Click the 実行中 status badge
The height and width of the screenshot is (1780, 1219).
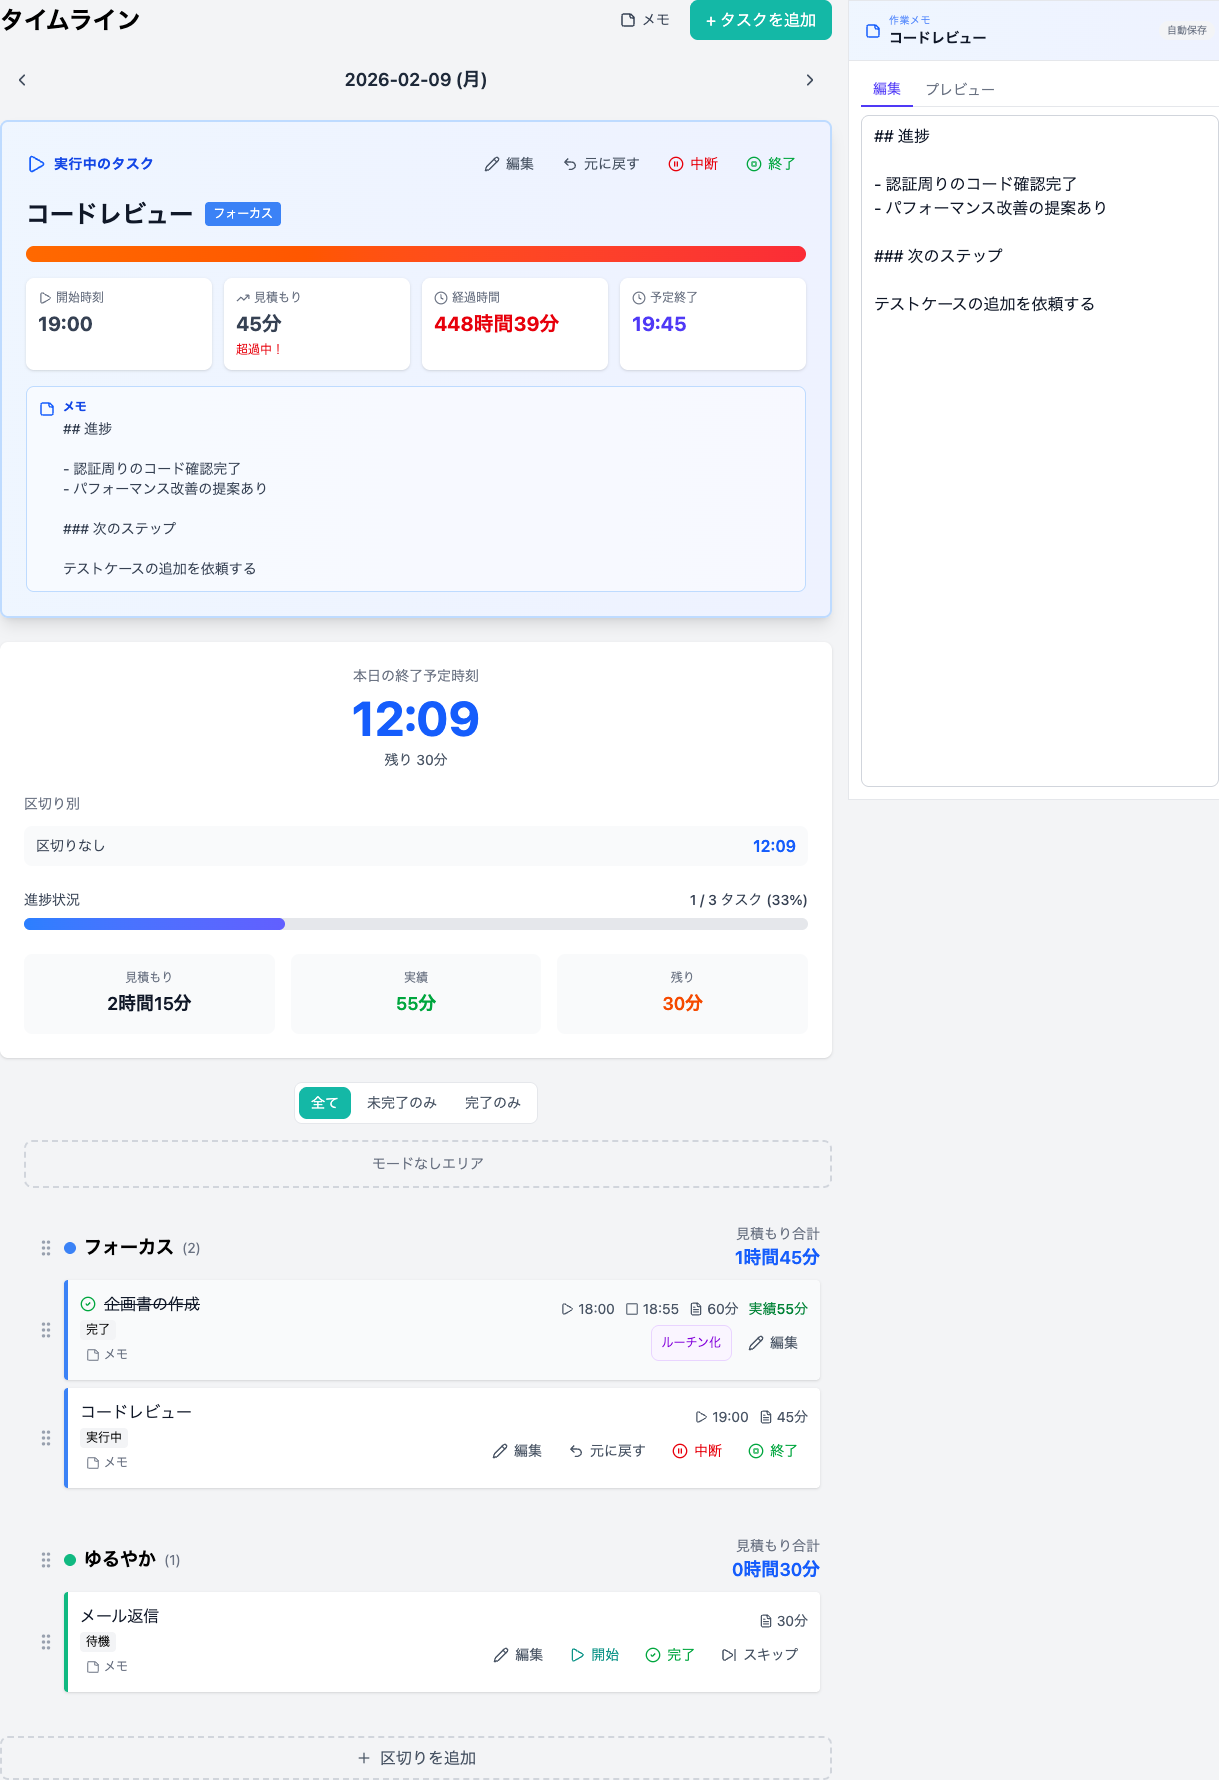[104, 1438]
